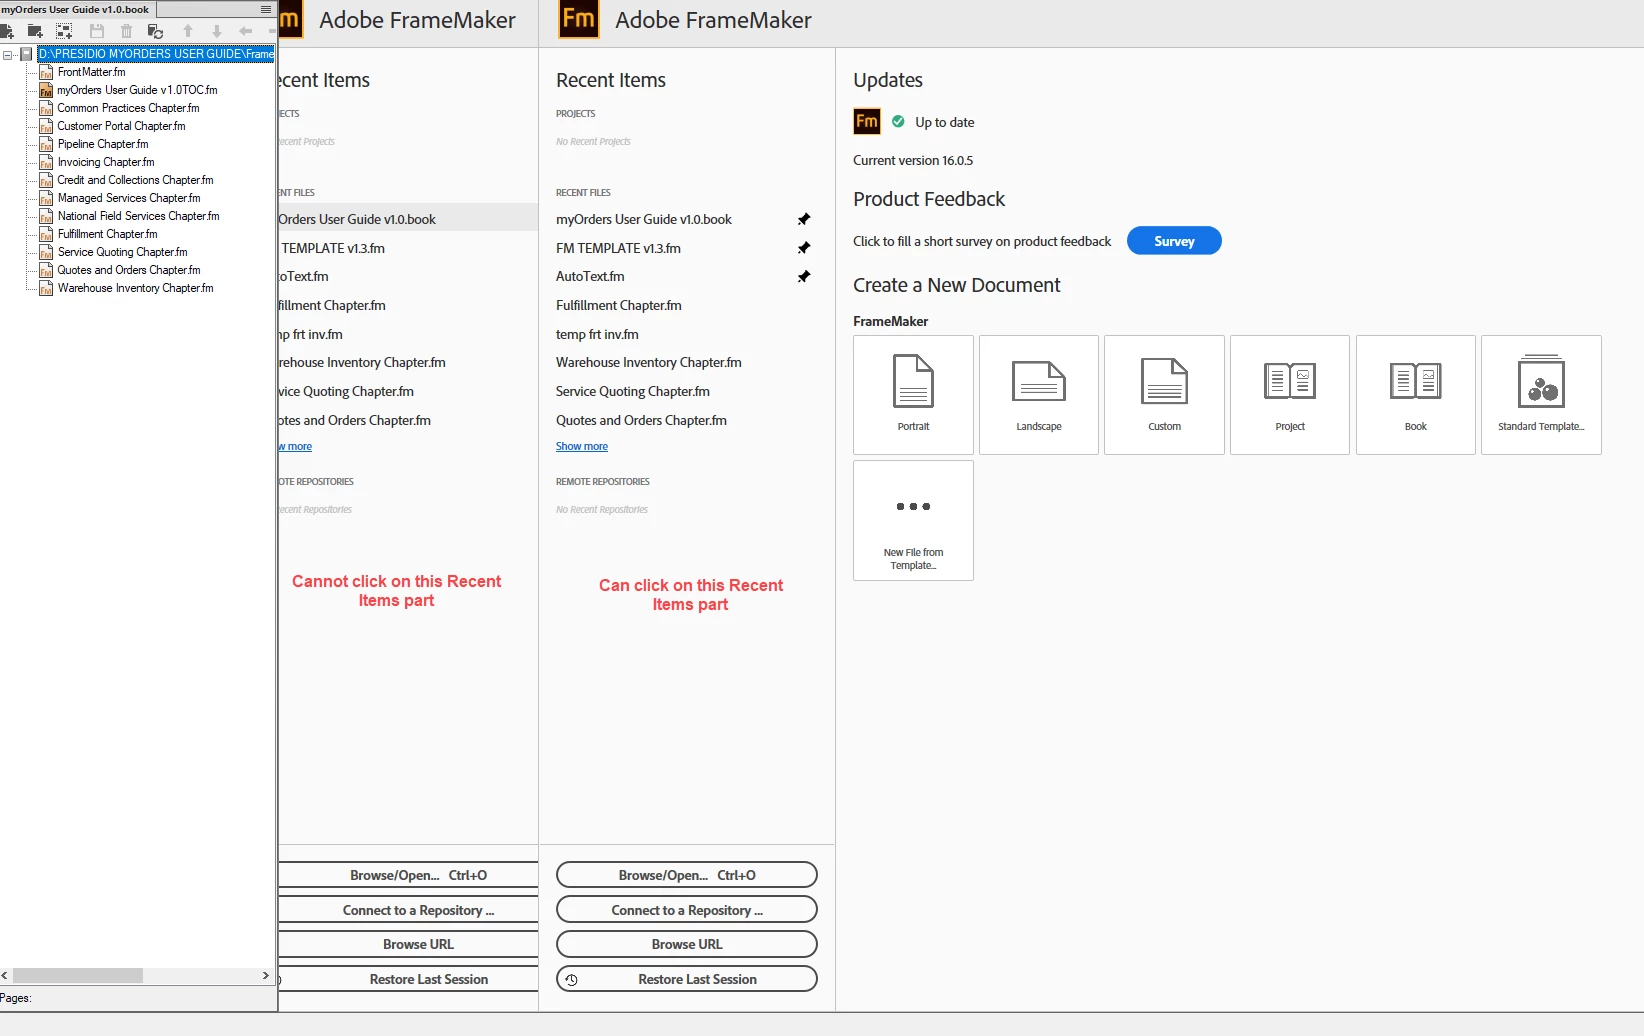Open temp frt inv.fm in recent files
Viewport: 1644px width, 1036px height.
point(597,334)
